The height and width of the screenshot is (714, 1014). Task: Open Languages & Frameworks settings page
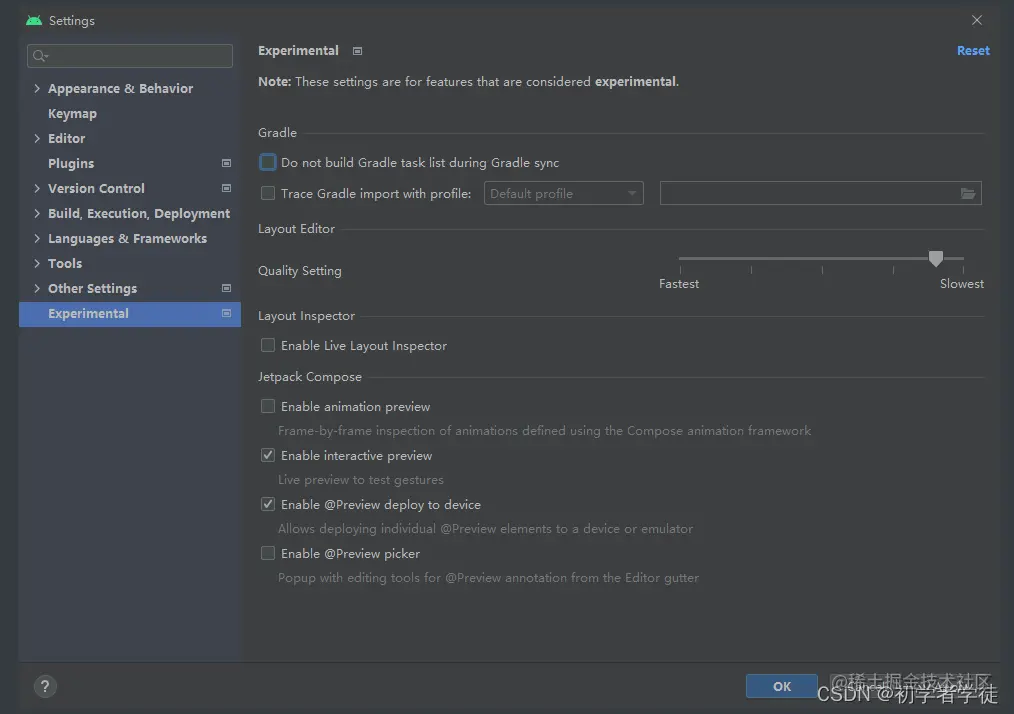point(127,239)
